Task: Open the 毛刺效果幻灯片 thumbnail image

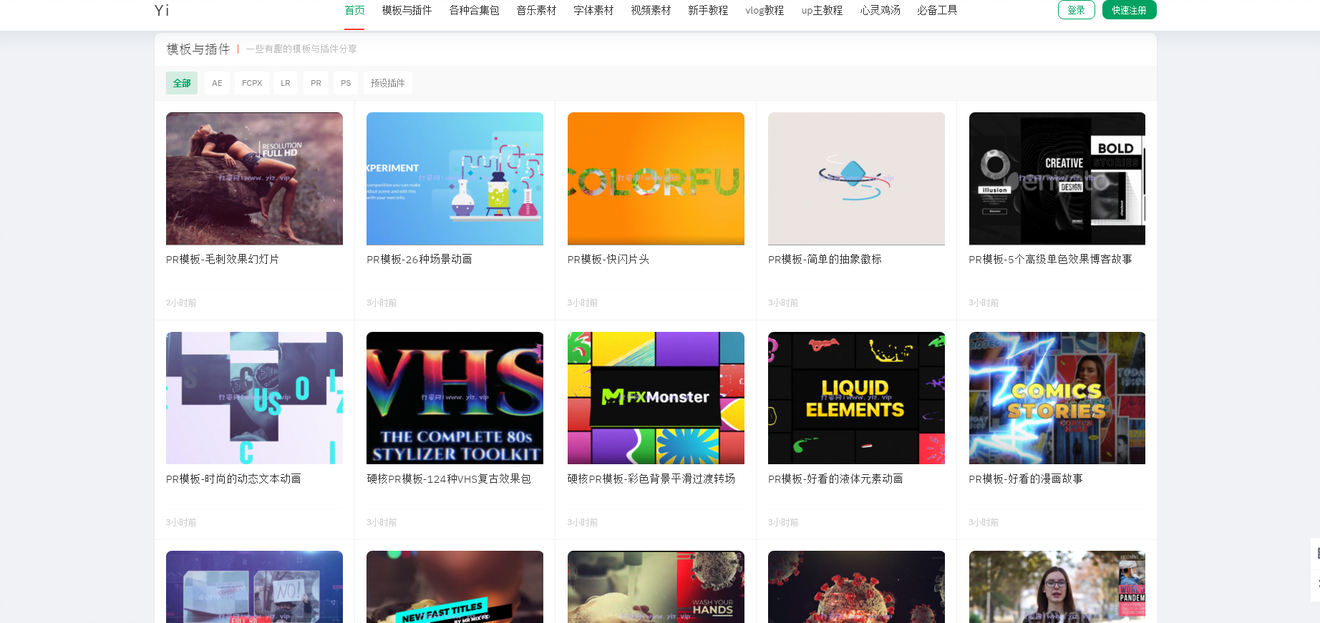Action: tap(254, 178)
